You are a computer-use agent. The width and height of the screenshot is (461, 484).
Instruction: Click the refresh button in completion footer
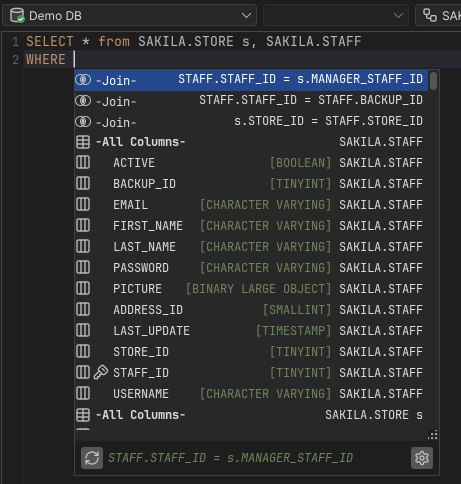(x=92, y=458)
